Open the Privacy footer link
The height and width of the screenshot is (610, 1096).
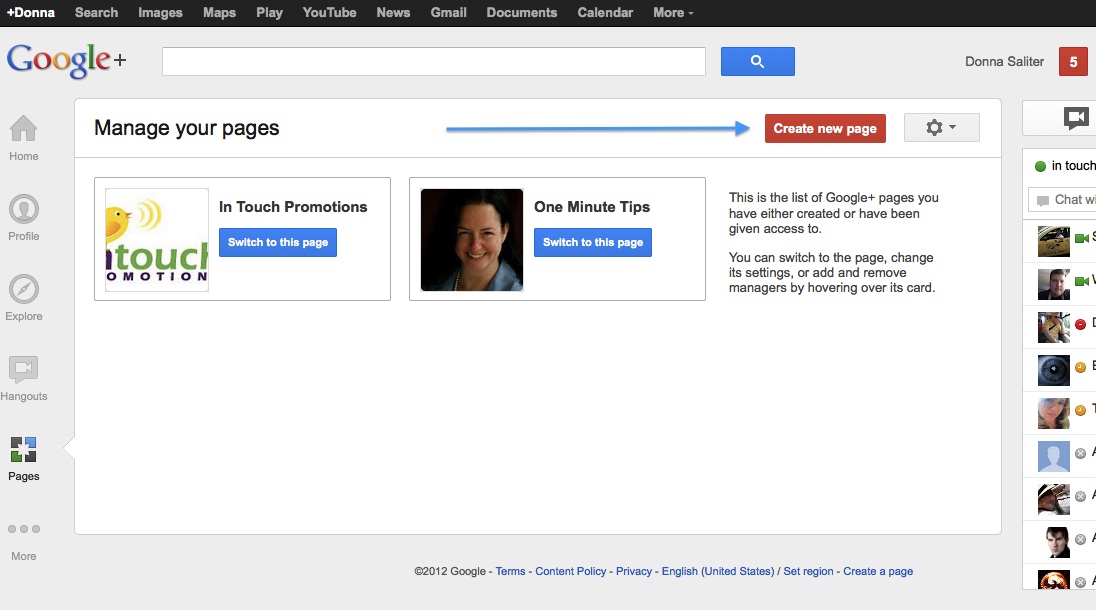[x=634, y=571]
